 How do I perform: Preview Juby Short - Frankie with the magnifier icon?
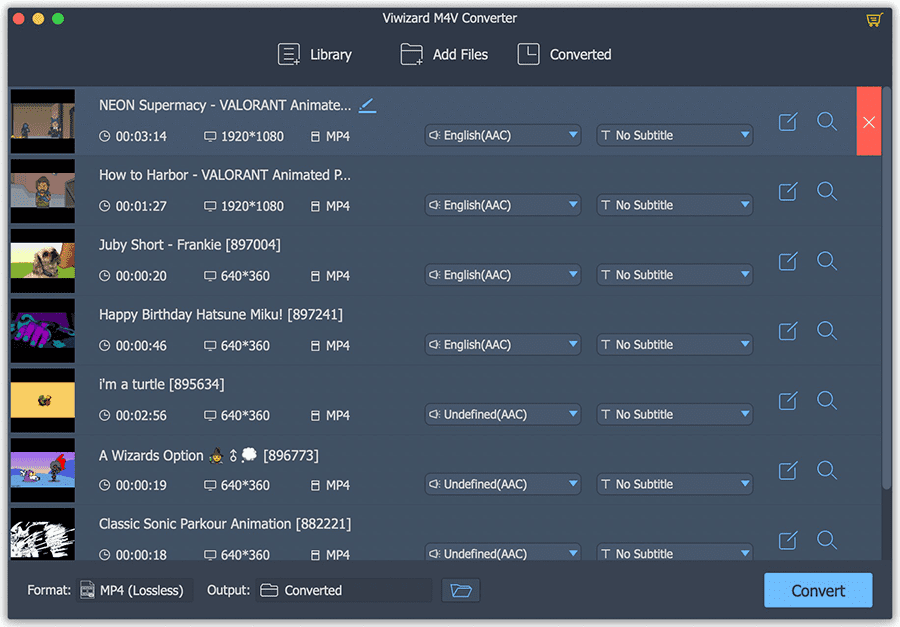pyautogui.click(x=827, y=261)
